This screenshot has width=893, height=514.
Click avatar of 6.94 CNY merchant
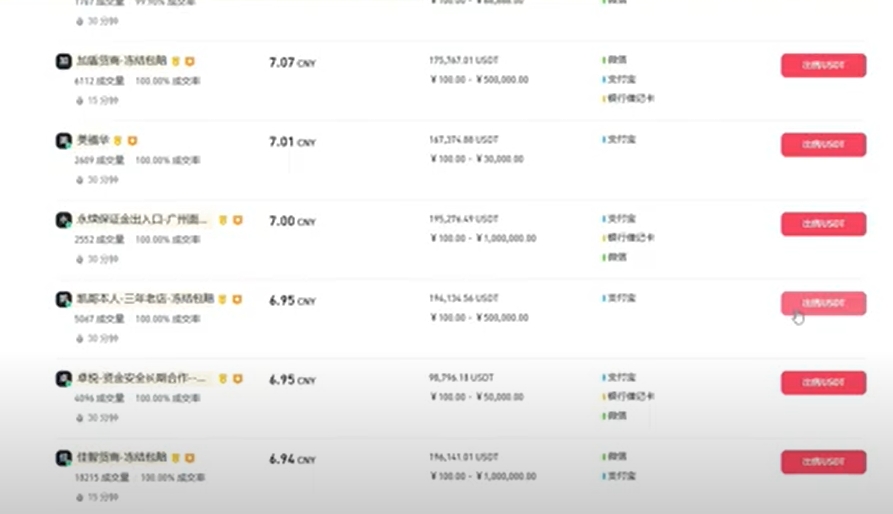(x=63, y=458)
